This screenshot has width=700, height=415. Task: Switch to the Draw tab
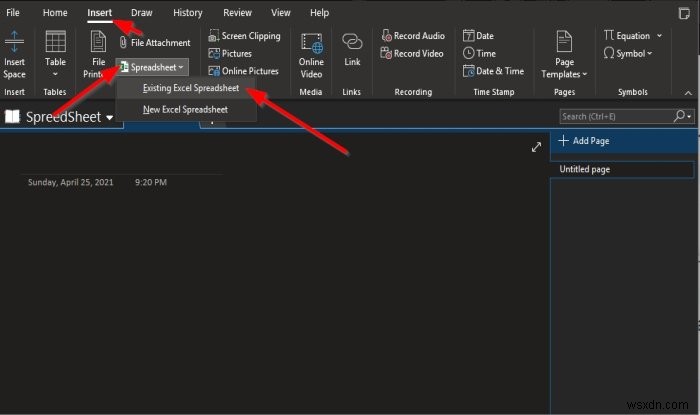(142, 12)
